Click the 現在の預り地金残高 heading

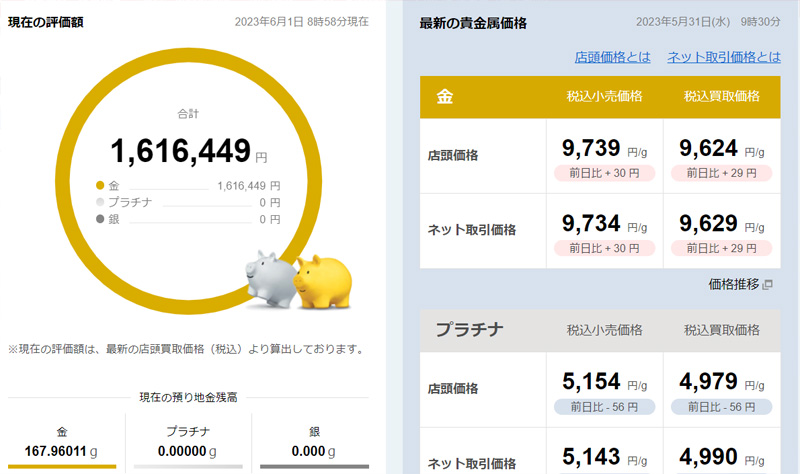[188, 397]
